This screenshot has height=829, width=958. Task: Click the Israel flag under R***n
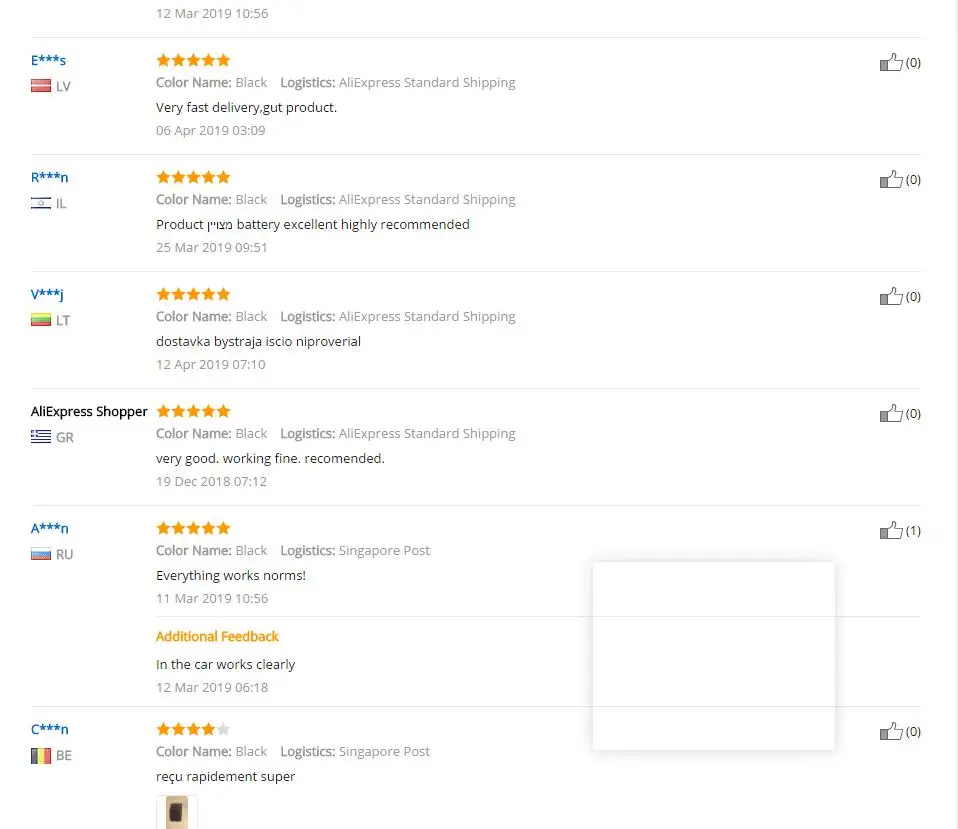[x=41, y=203]
